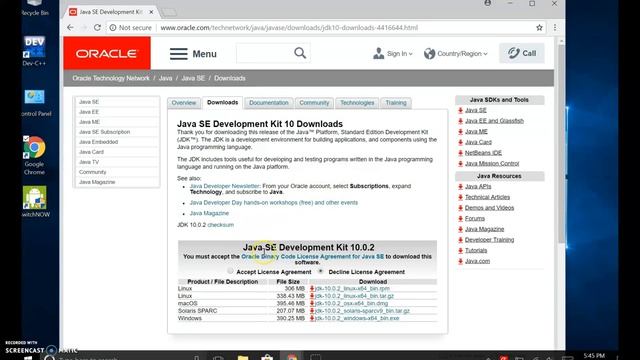Image resolution: width=640 pixels, height=360 pixels.
Task: Open Chrome user profile icon
Action: coord(487,3)
